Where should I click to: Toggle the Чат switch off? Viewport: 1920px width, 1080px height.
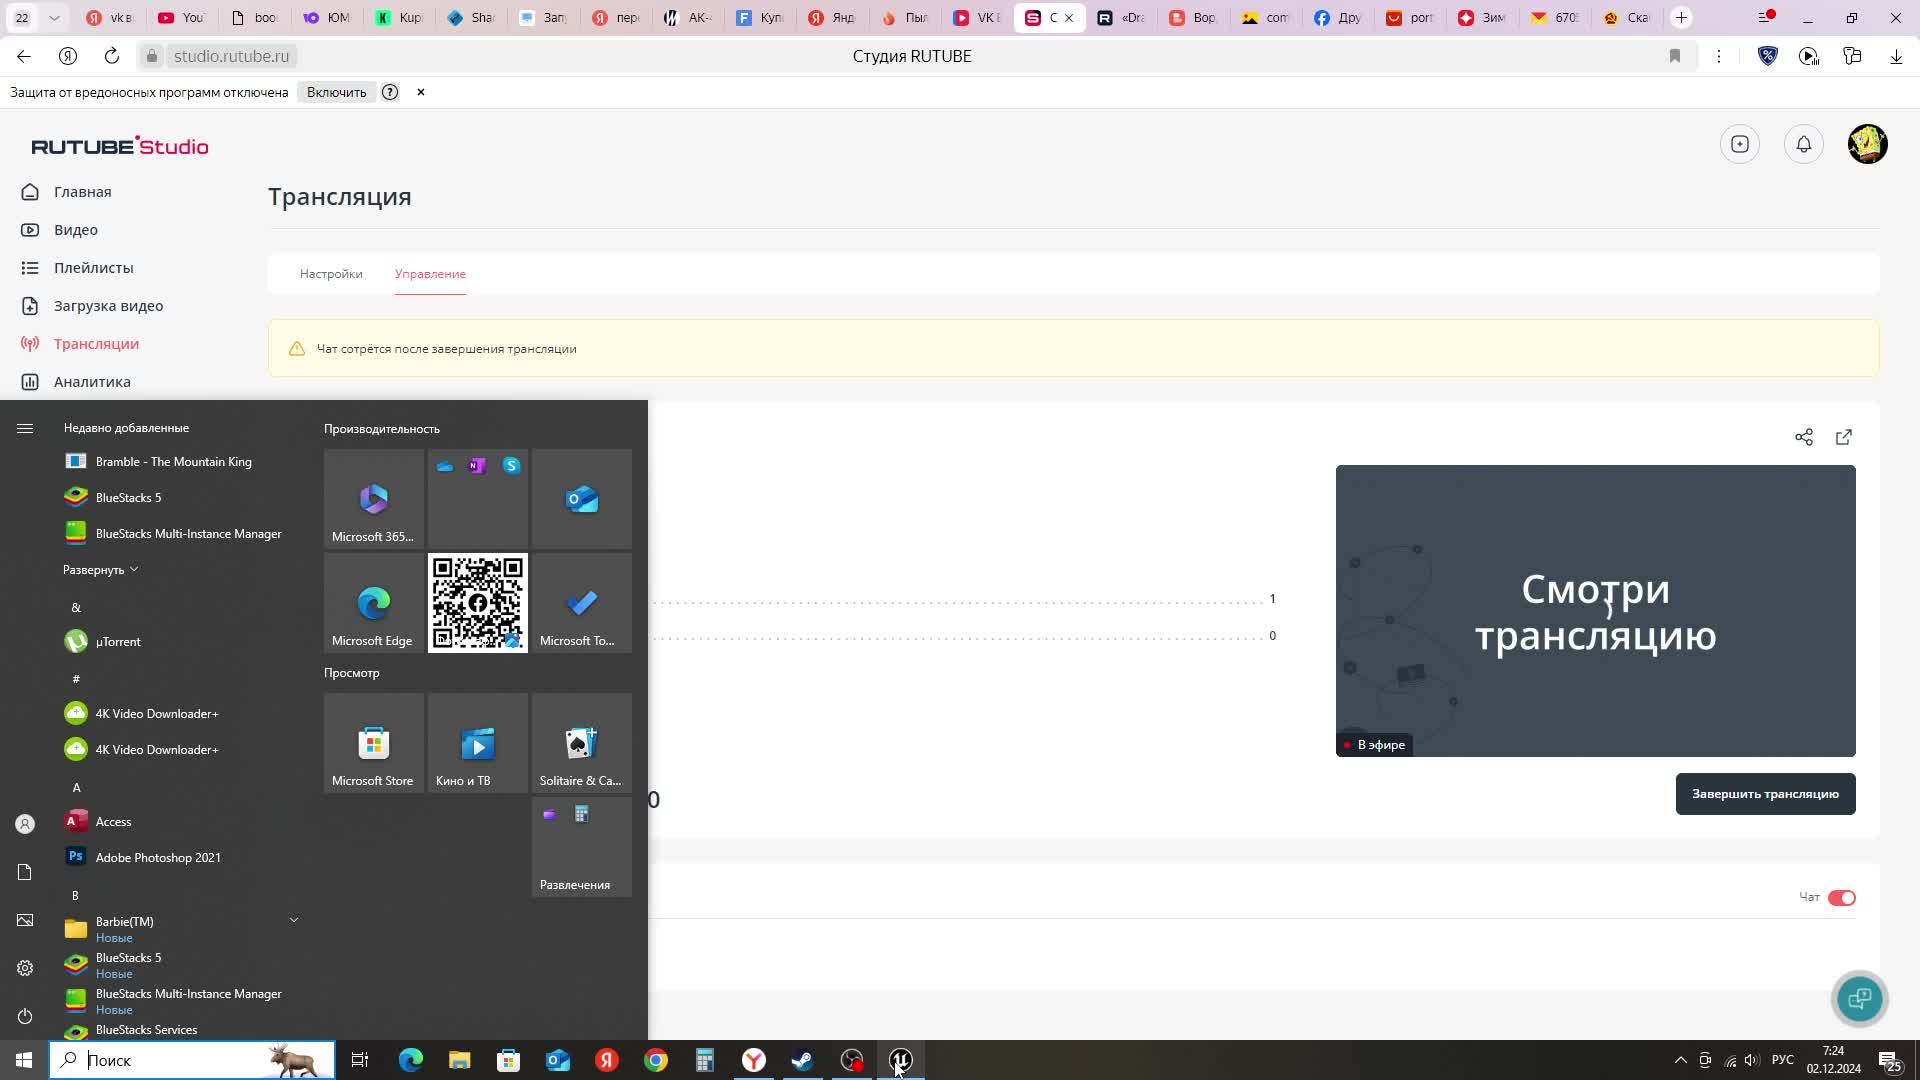click(1841, 898)
